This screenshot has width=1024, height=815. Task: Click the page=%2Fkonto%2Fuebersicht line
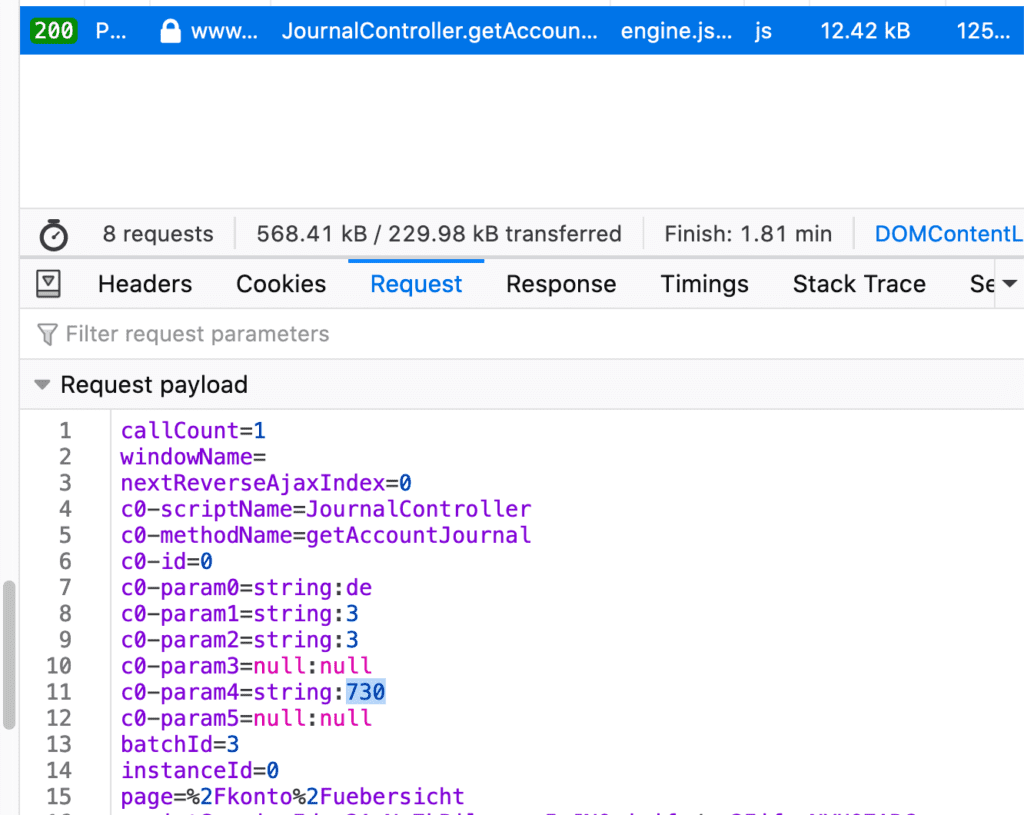point(293,796)
